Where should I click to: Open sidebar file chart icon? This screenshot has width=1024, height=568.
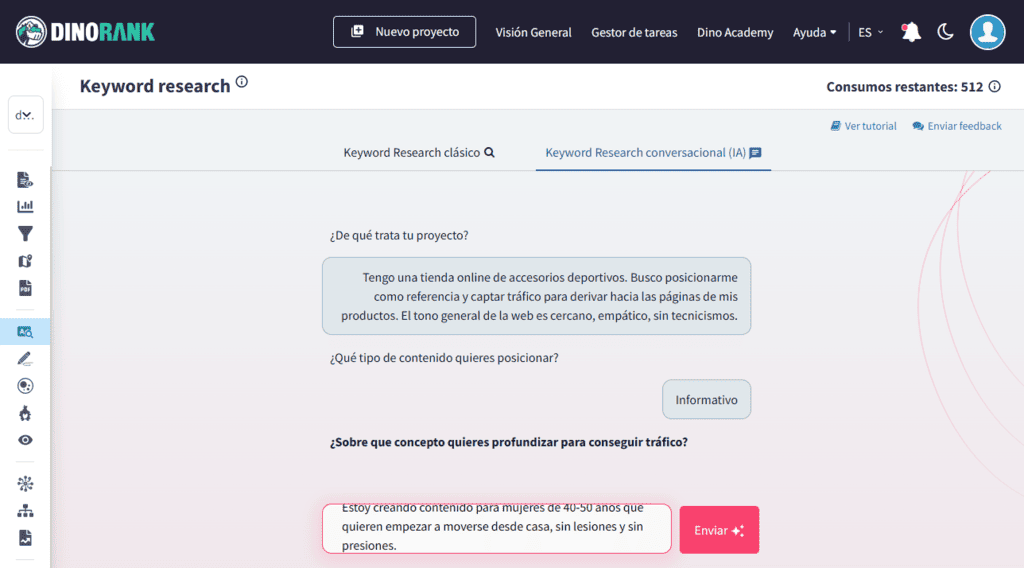[25, 538]
